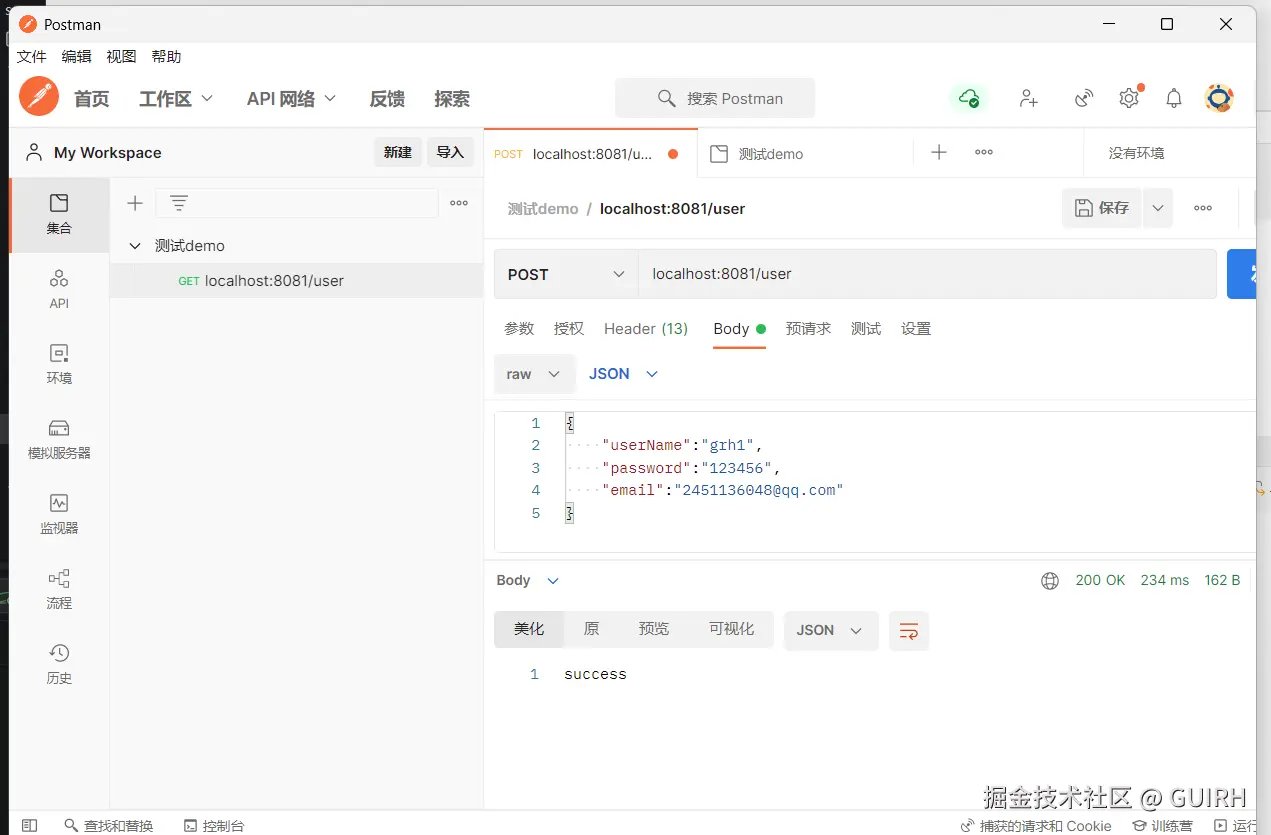The height and width of the screenshot is (835, 1271).
Task: Select the GET localhost:8081/user request in the tree
Action: pos(296,281)
